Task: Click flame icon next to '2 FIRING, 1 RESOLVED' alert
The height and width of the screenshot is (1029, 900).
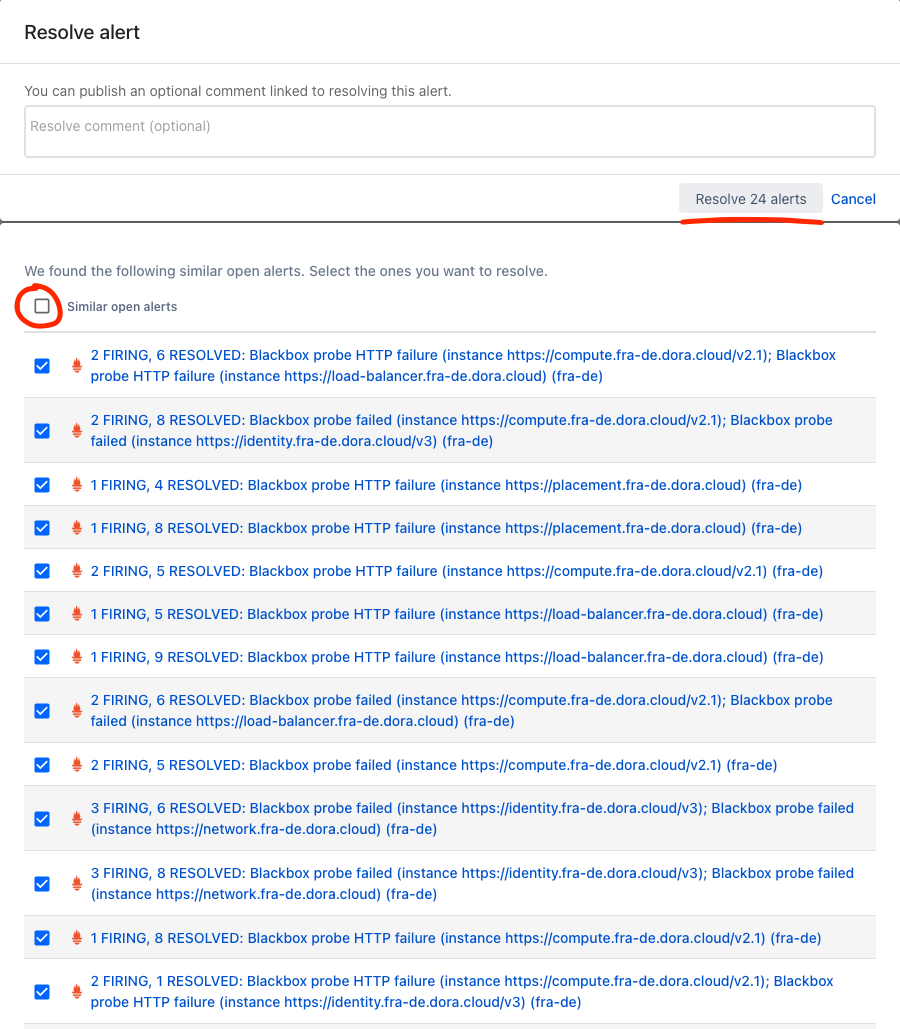Action: [x=77, y=992]
